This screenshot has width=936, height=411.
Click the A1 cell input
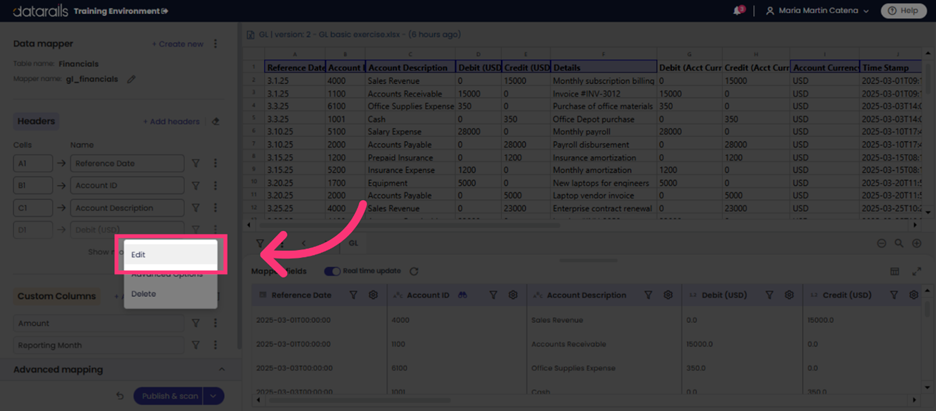[33, 163]
